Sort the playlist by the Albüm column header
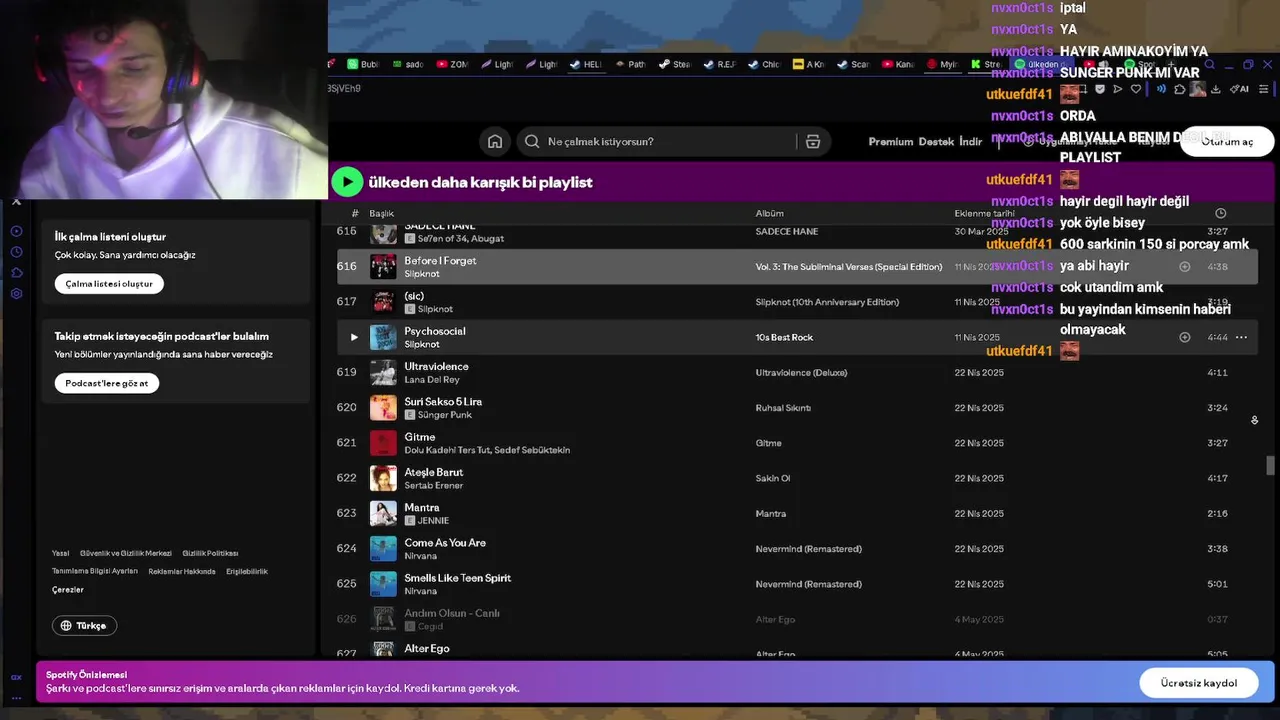This screenshot has height=720, width=1280. tap(769, 213)
